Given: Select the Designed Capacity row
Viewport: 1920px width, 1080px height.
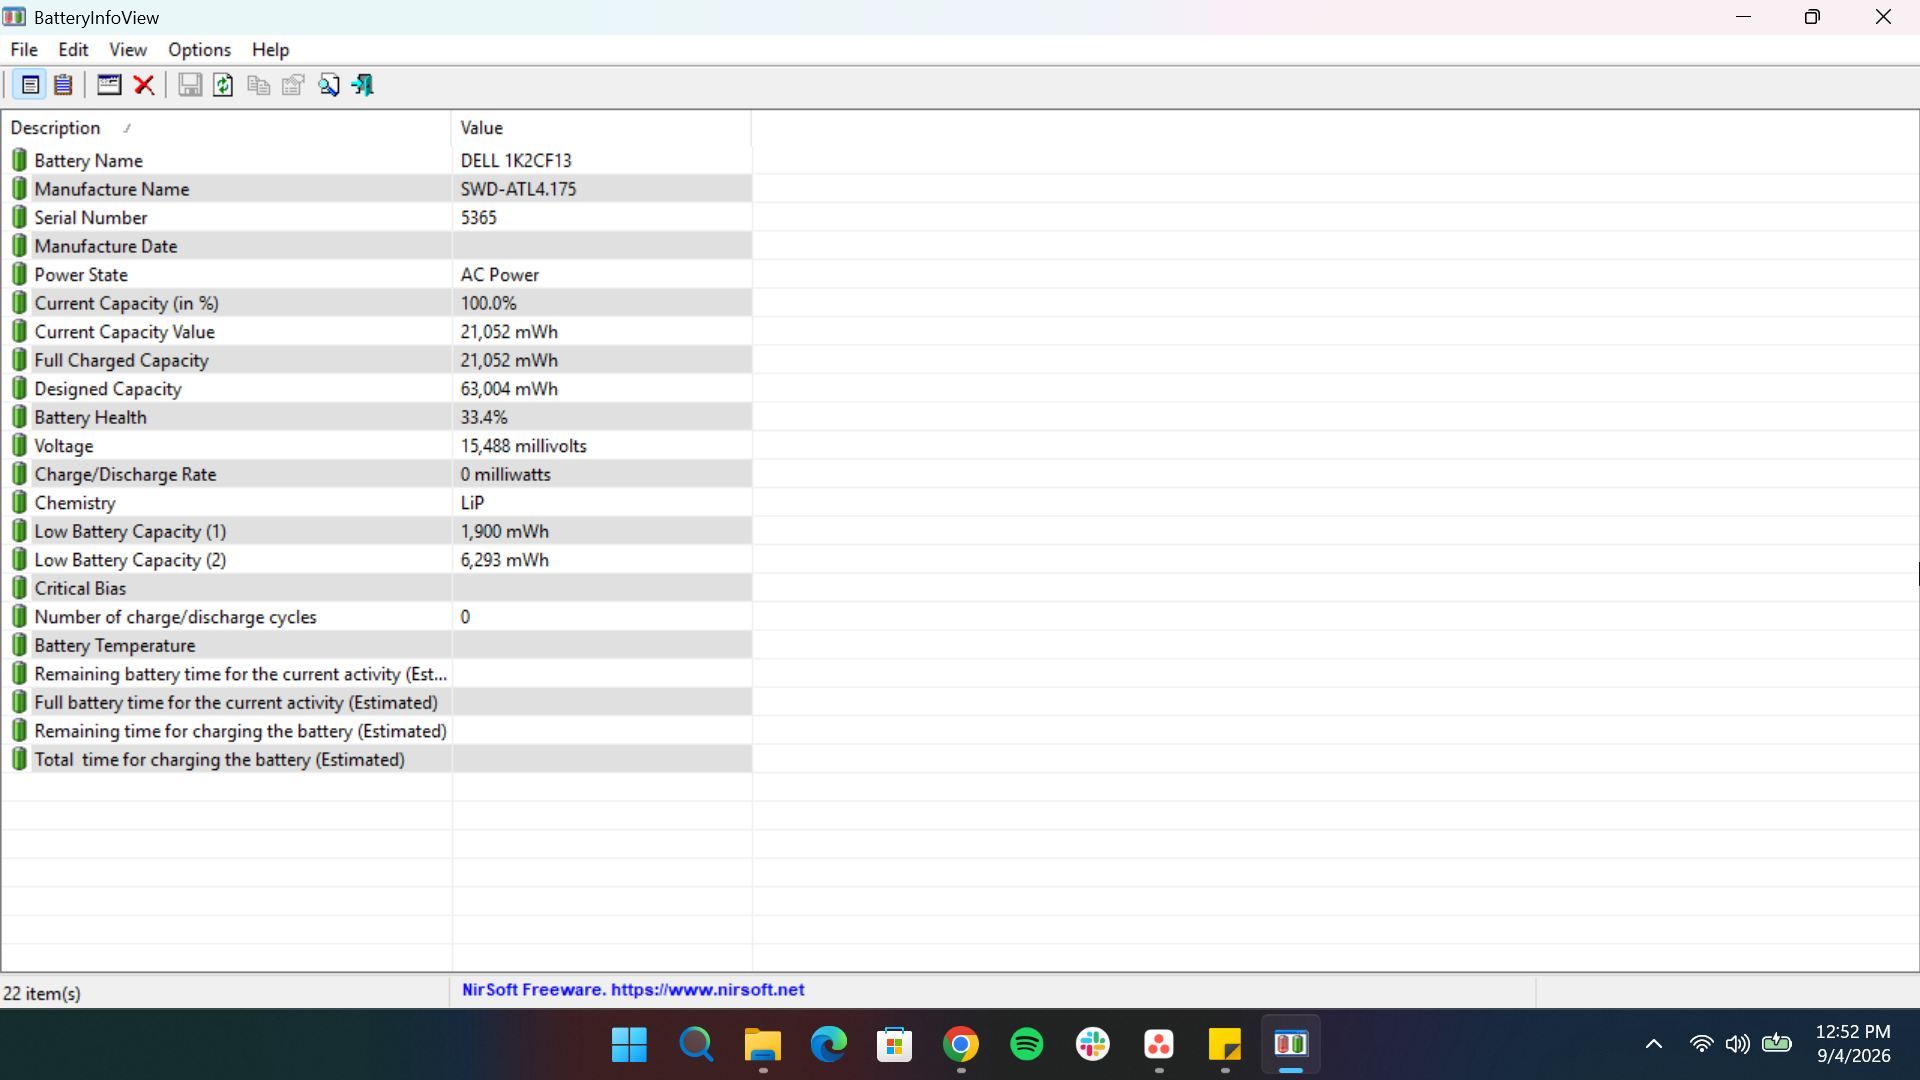Looking at the screenshot, I should [x=377, y=389].
